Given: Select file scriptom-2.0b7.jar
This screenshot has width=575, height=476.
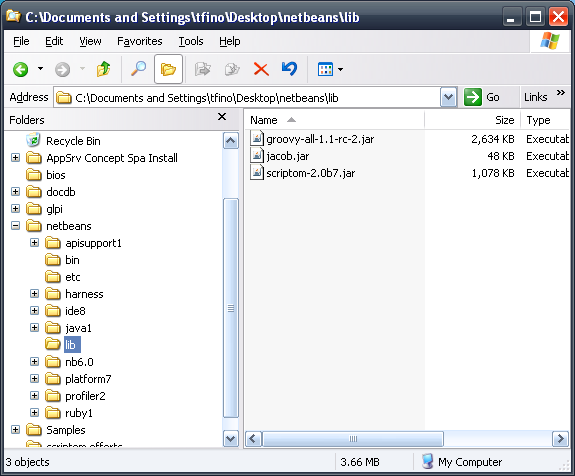Looking at the screenshot, I should pyautogui.click(x=311, y=173).
